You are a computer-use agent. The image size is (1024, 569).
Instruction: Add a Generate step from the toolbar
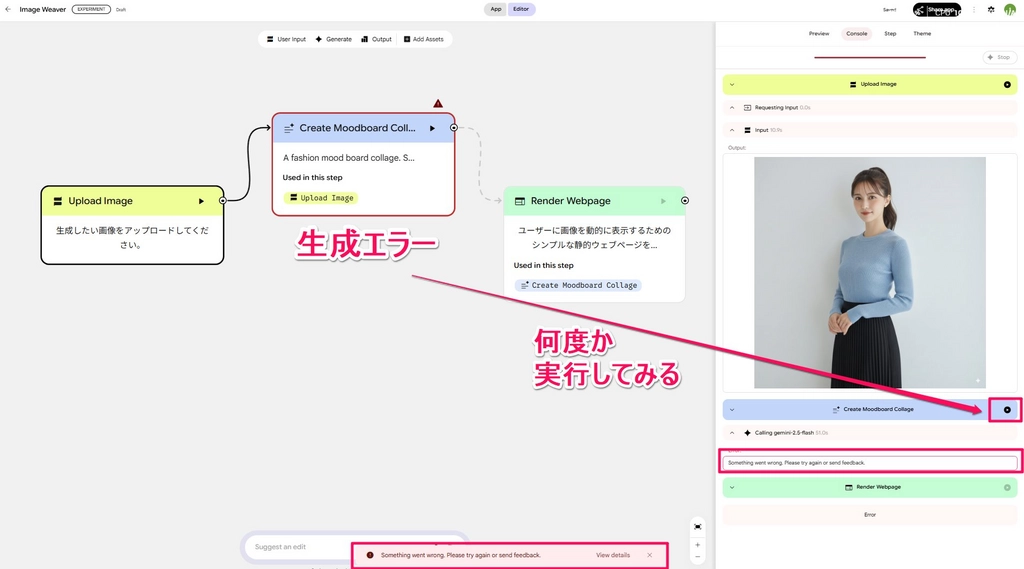pyautogui.click(x=333, y=39)
